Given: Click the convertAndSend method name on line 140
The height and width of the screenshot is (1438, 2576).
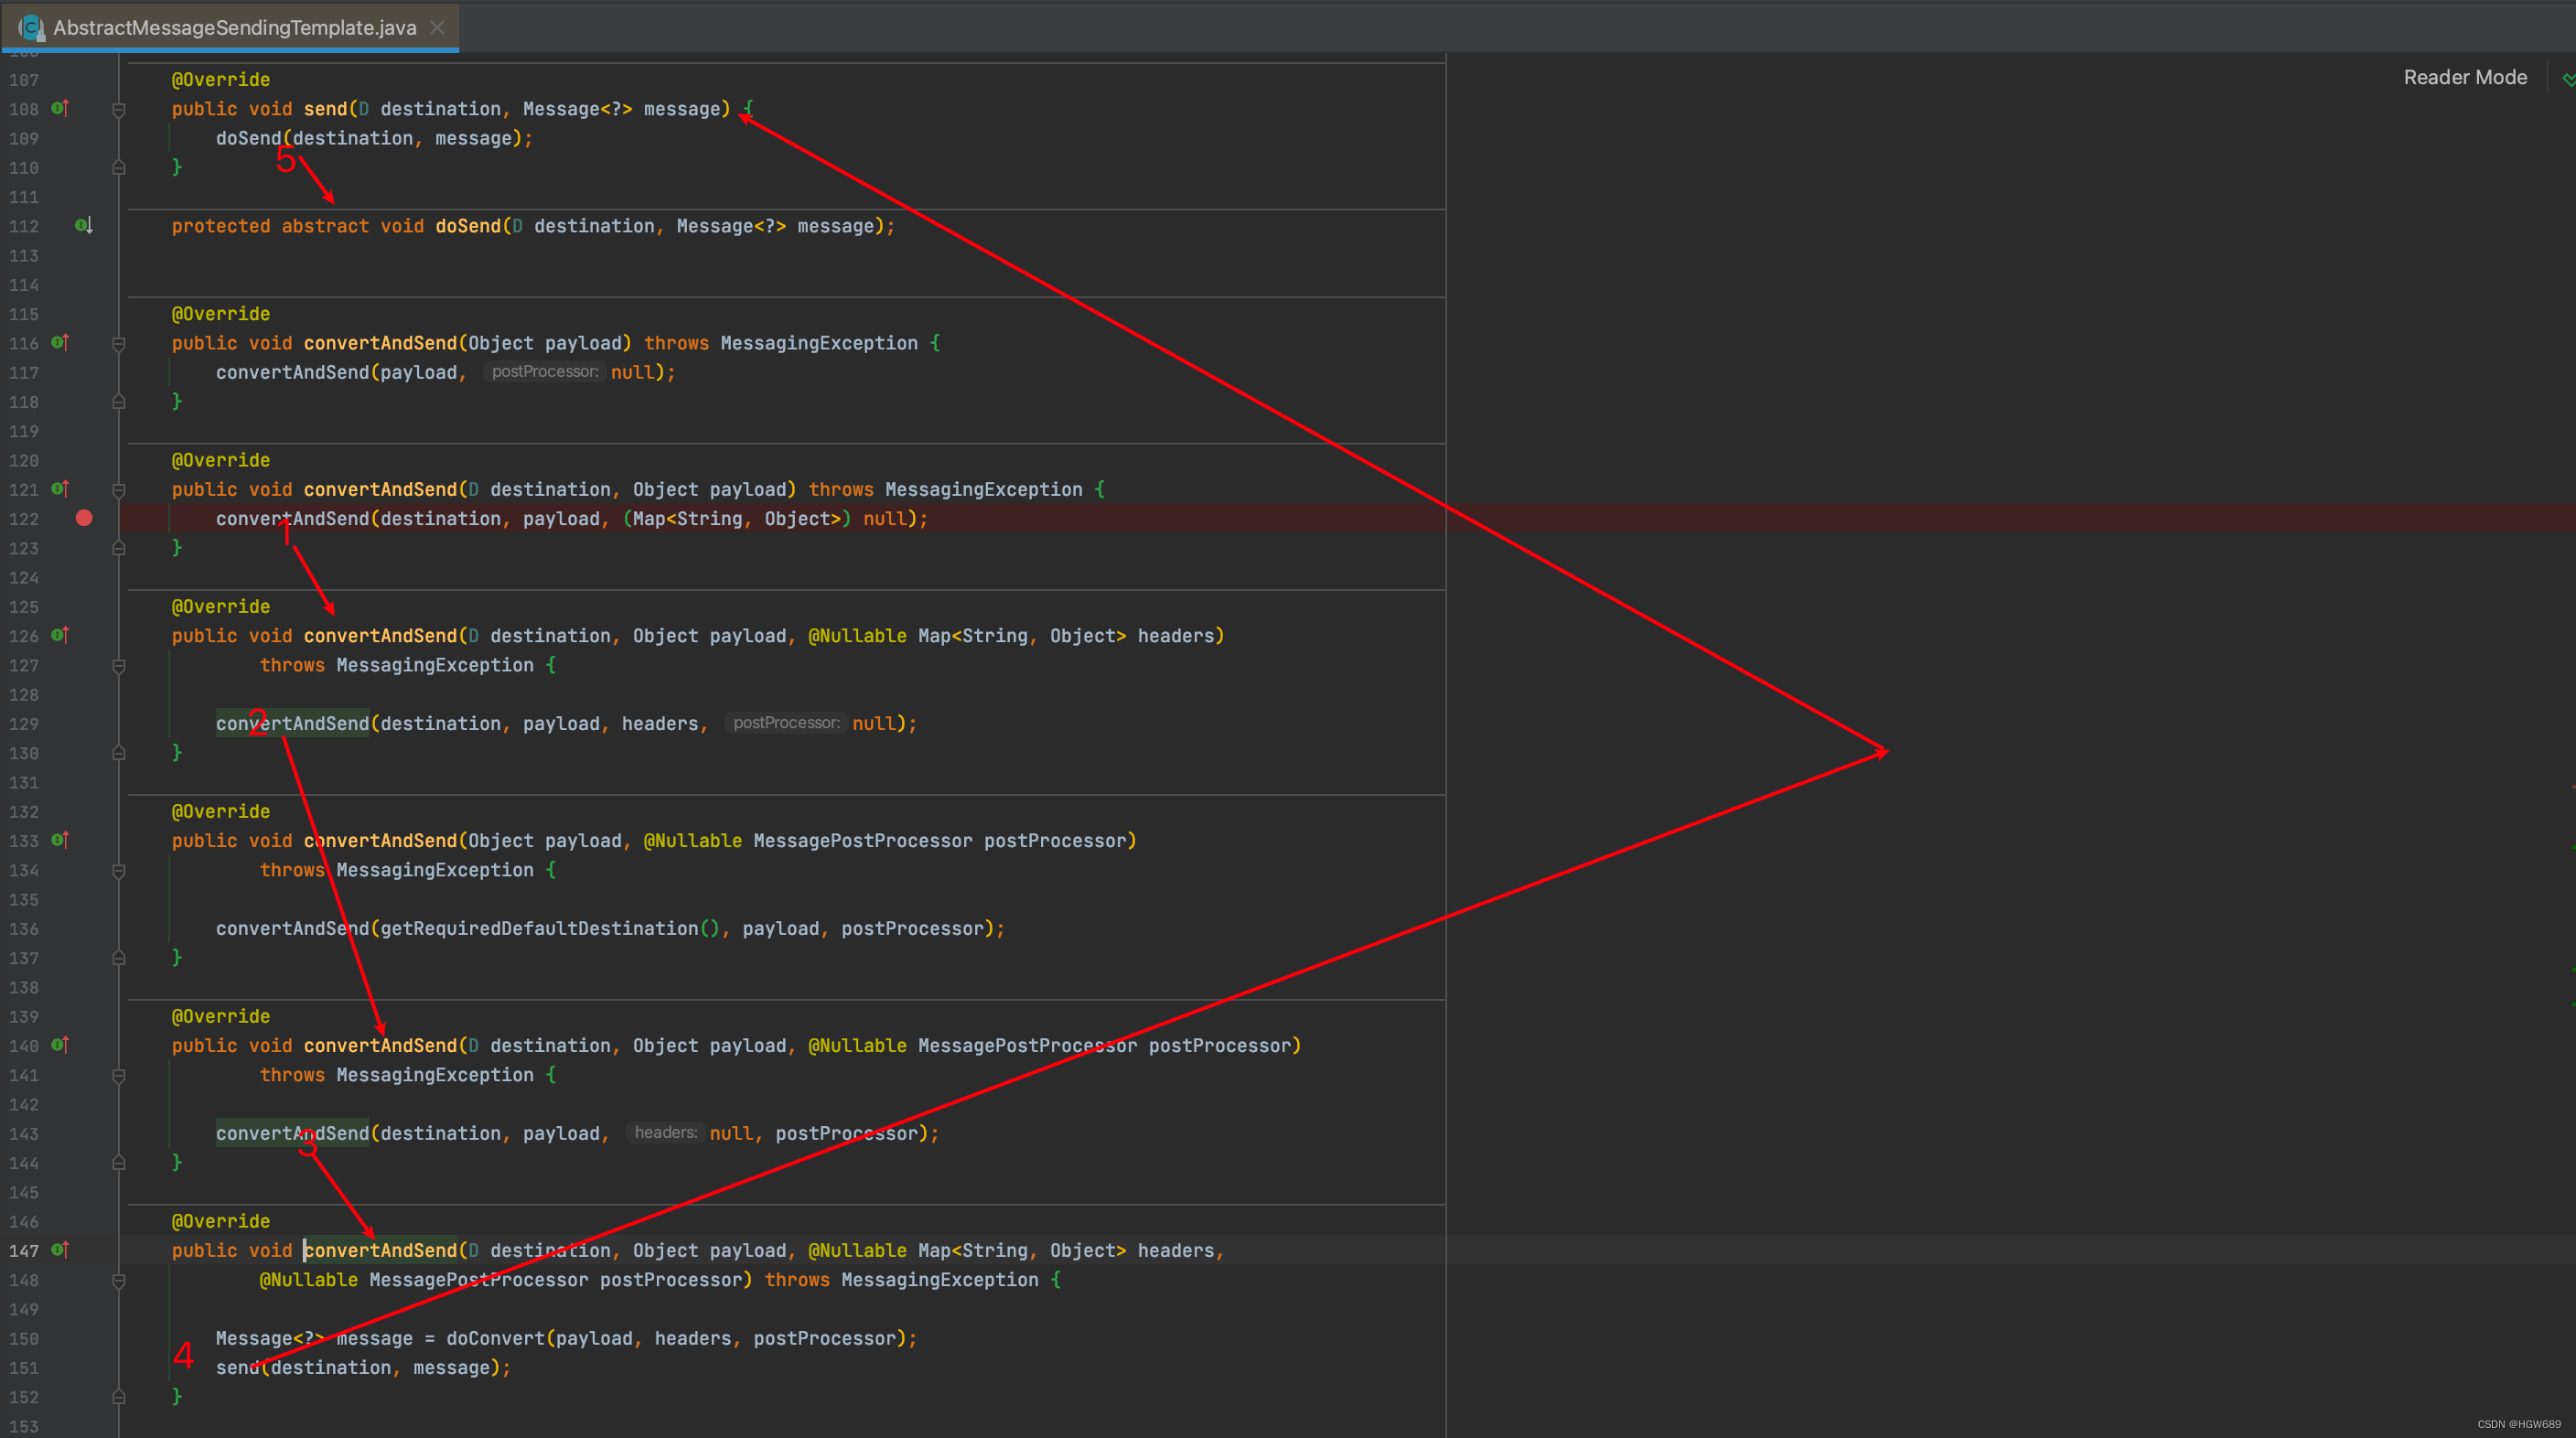Looking at the screenshot, I should click(380, 1045).
